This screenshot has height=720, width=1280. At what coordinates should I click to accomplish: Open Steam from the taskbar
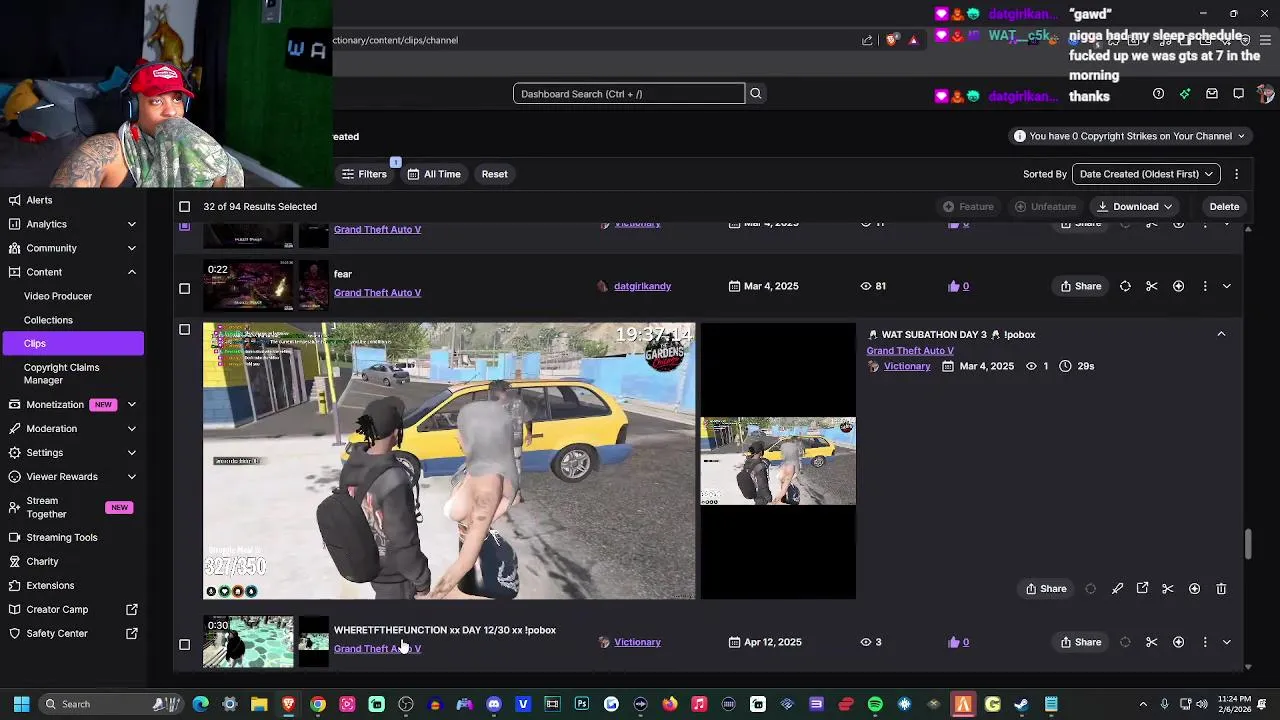1022,704
